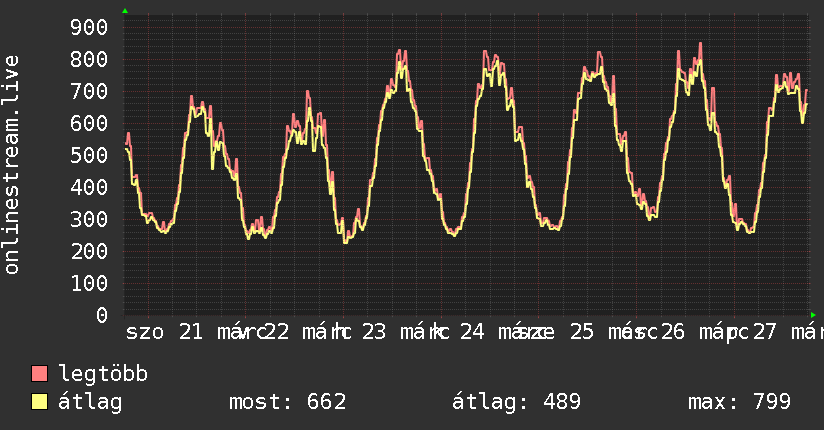824x430 pixels.
Task: Click the 900 y-axis label
Action: [89, 27]
